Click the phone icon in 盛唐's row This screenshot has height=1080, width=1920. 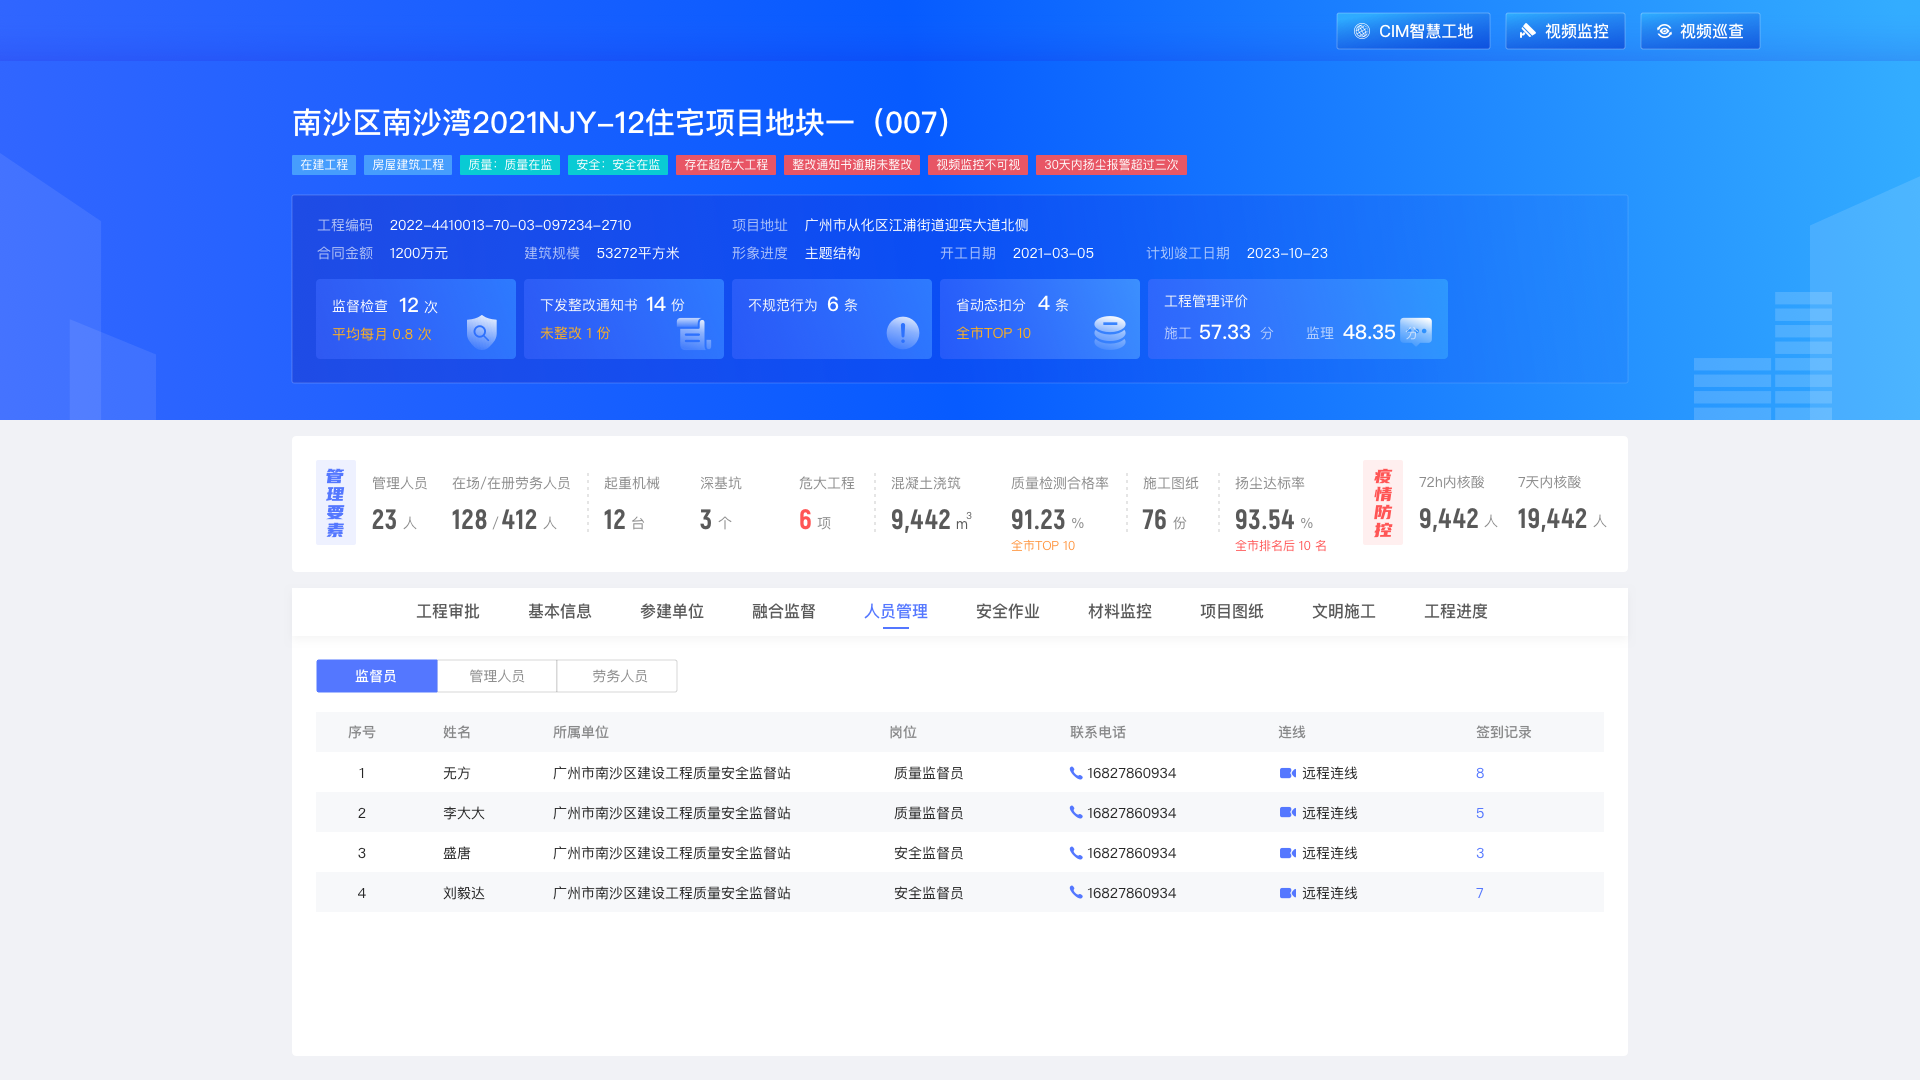tap(1076, 853)
